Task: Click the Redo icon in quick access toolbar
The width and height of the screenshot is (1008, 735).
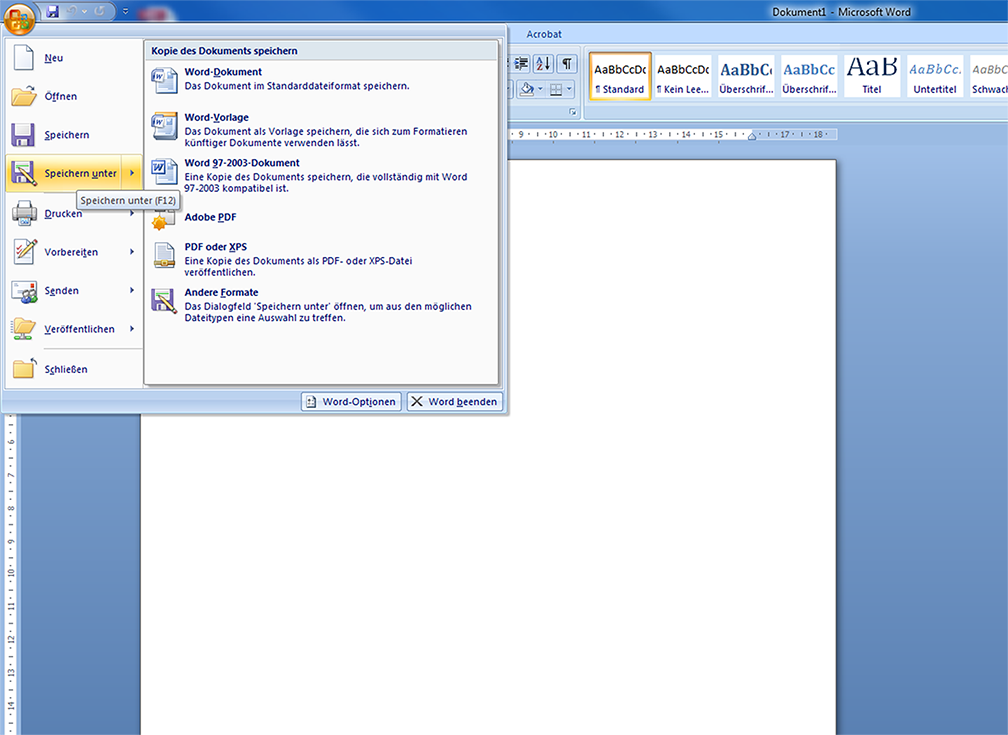Action: [100, 12]
